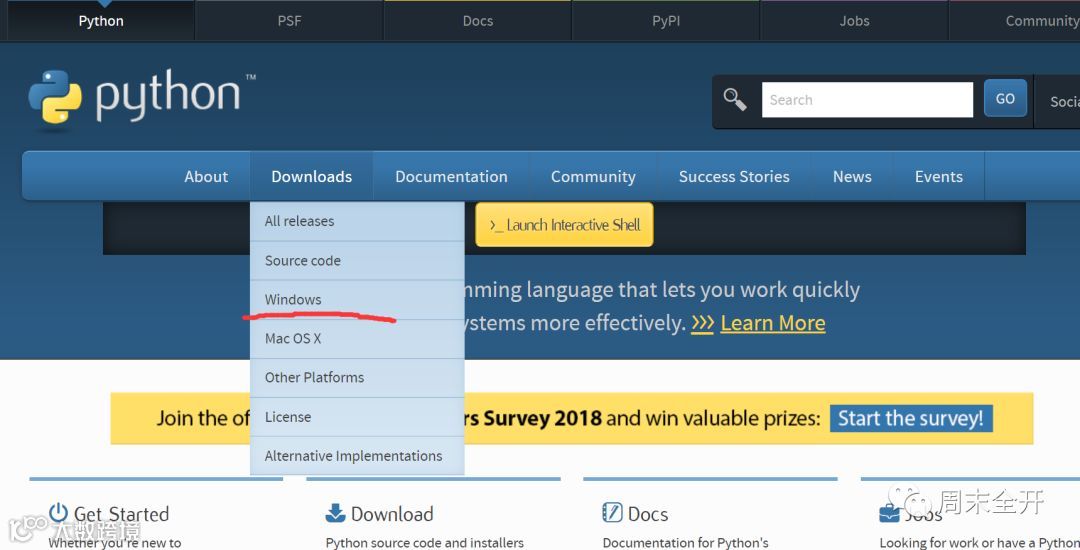The image size is (1080, 550).
Task: Click the triple-chevron icon before Learn More
Action: (703, 323)
